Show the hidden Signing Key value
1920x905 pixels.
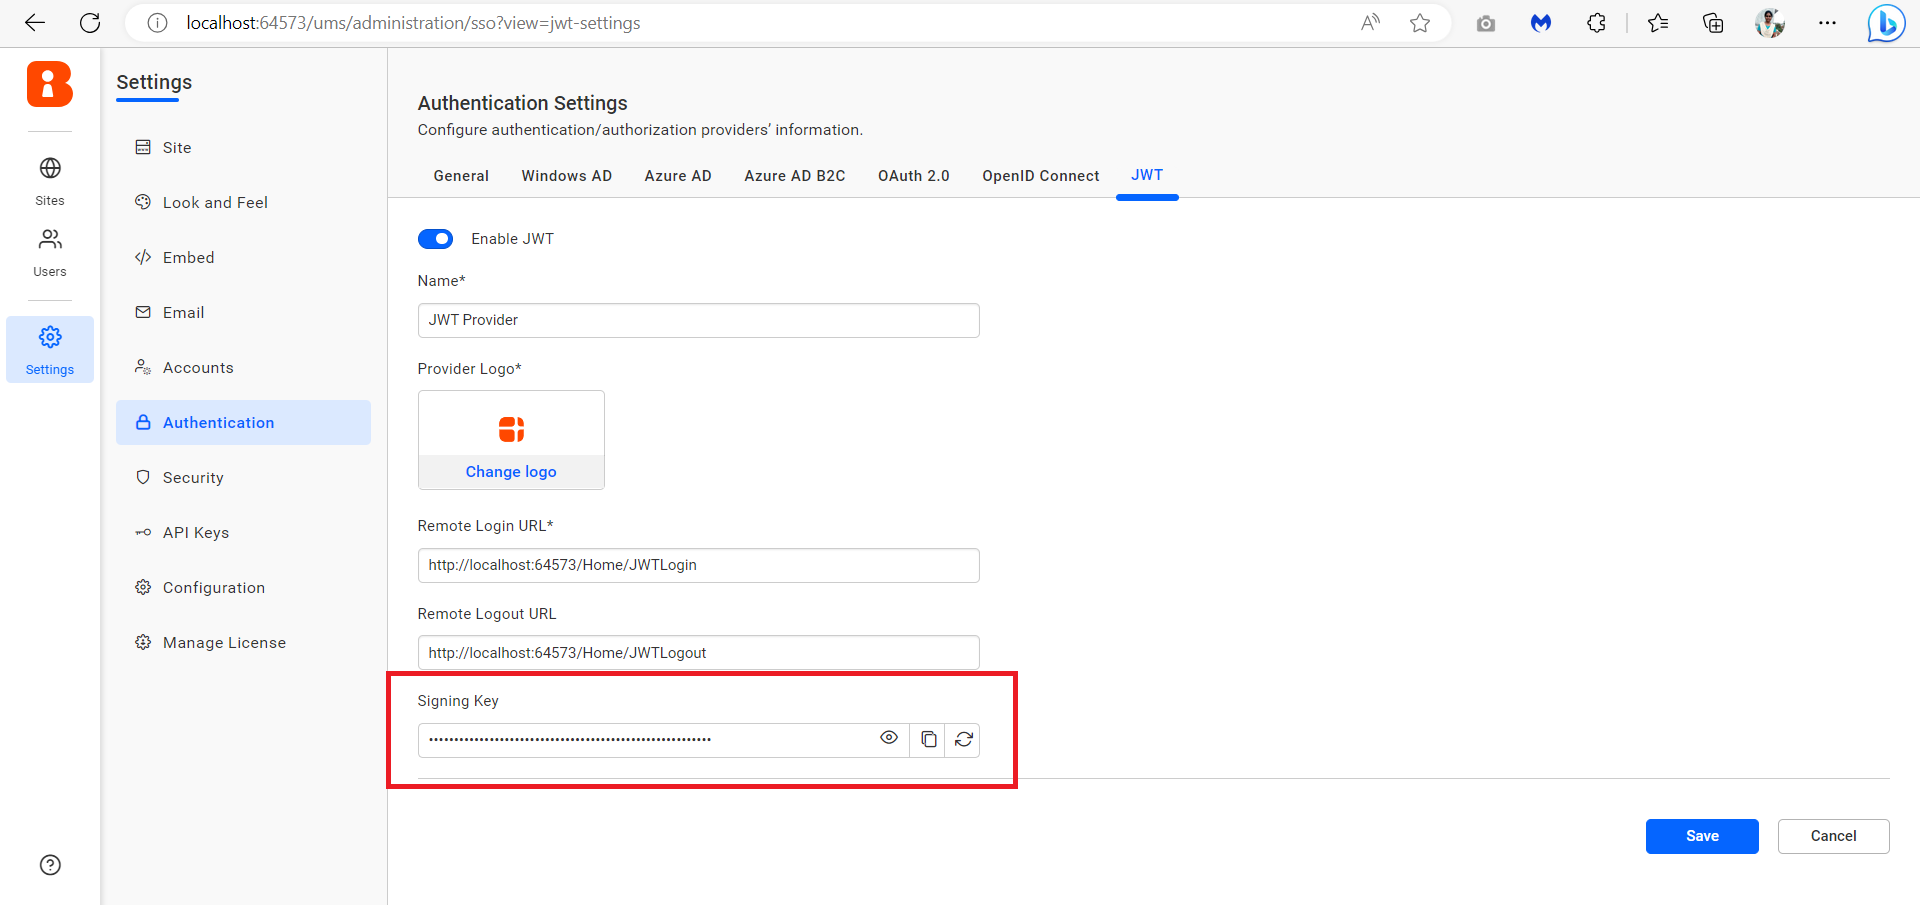[888, 739]
